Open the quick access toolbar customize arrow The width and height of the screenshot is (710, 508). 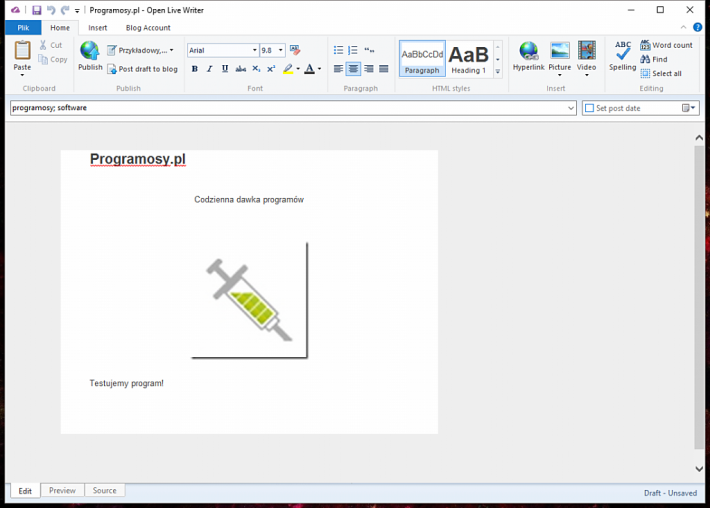(77, 10)
